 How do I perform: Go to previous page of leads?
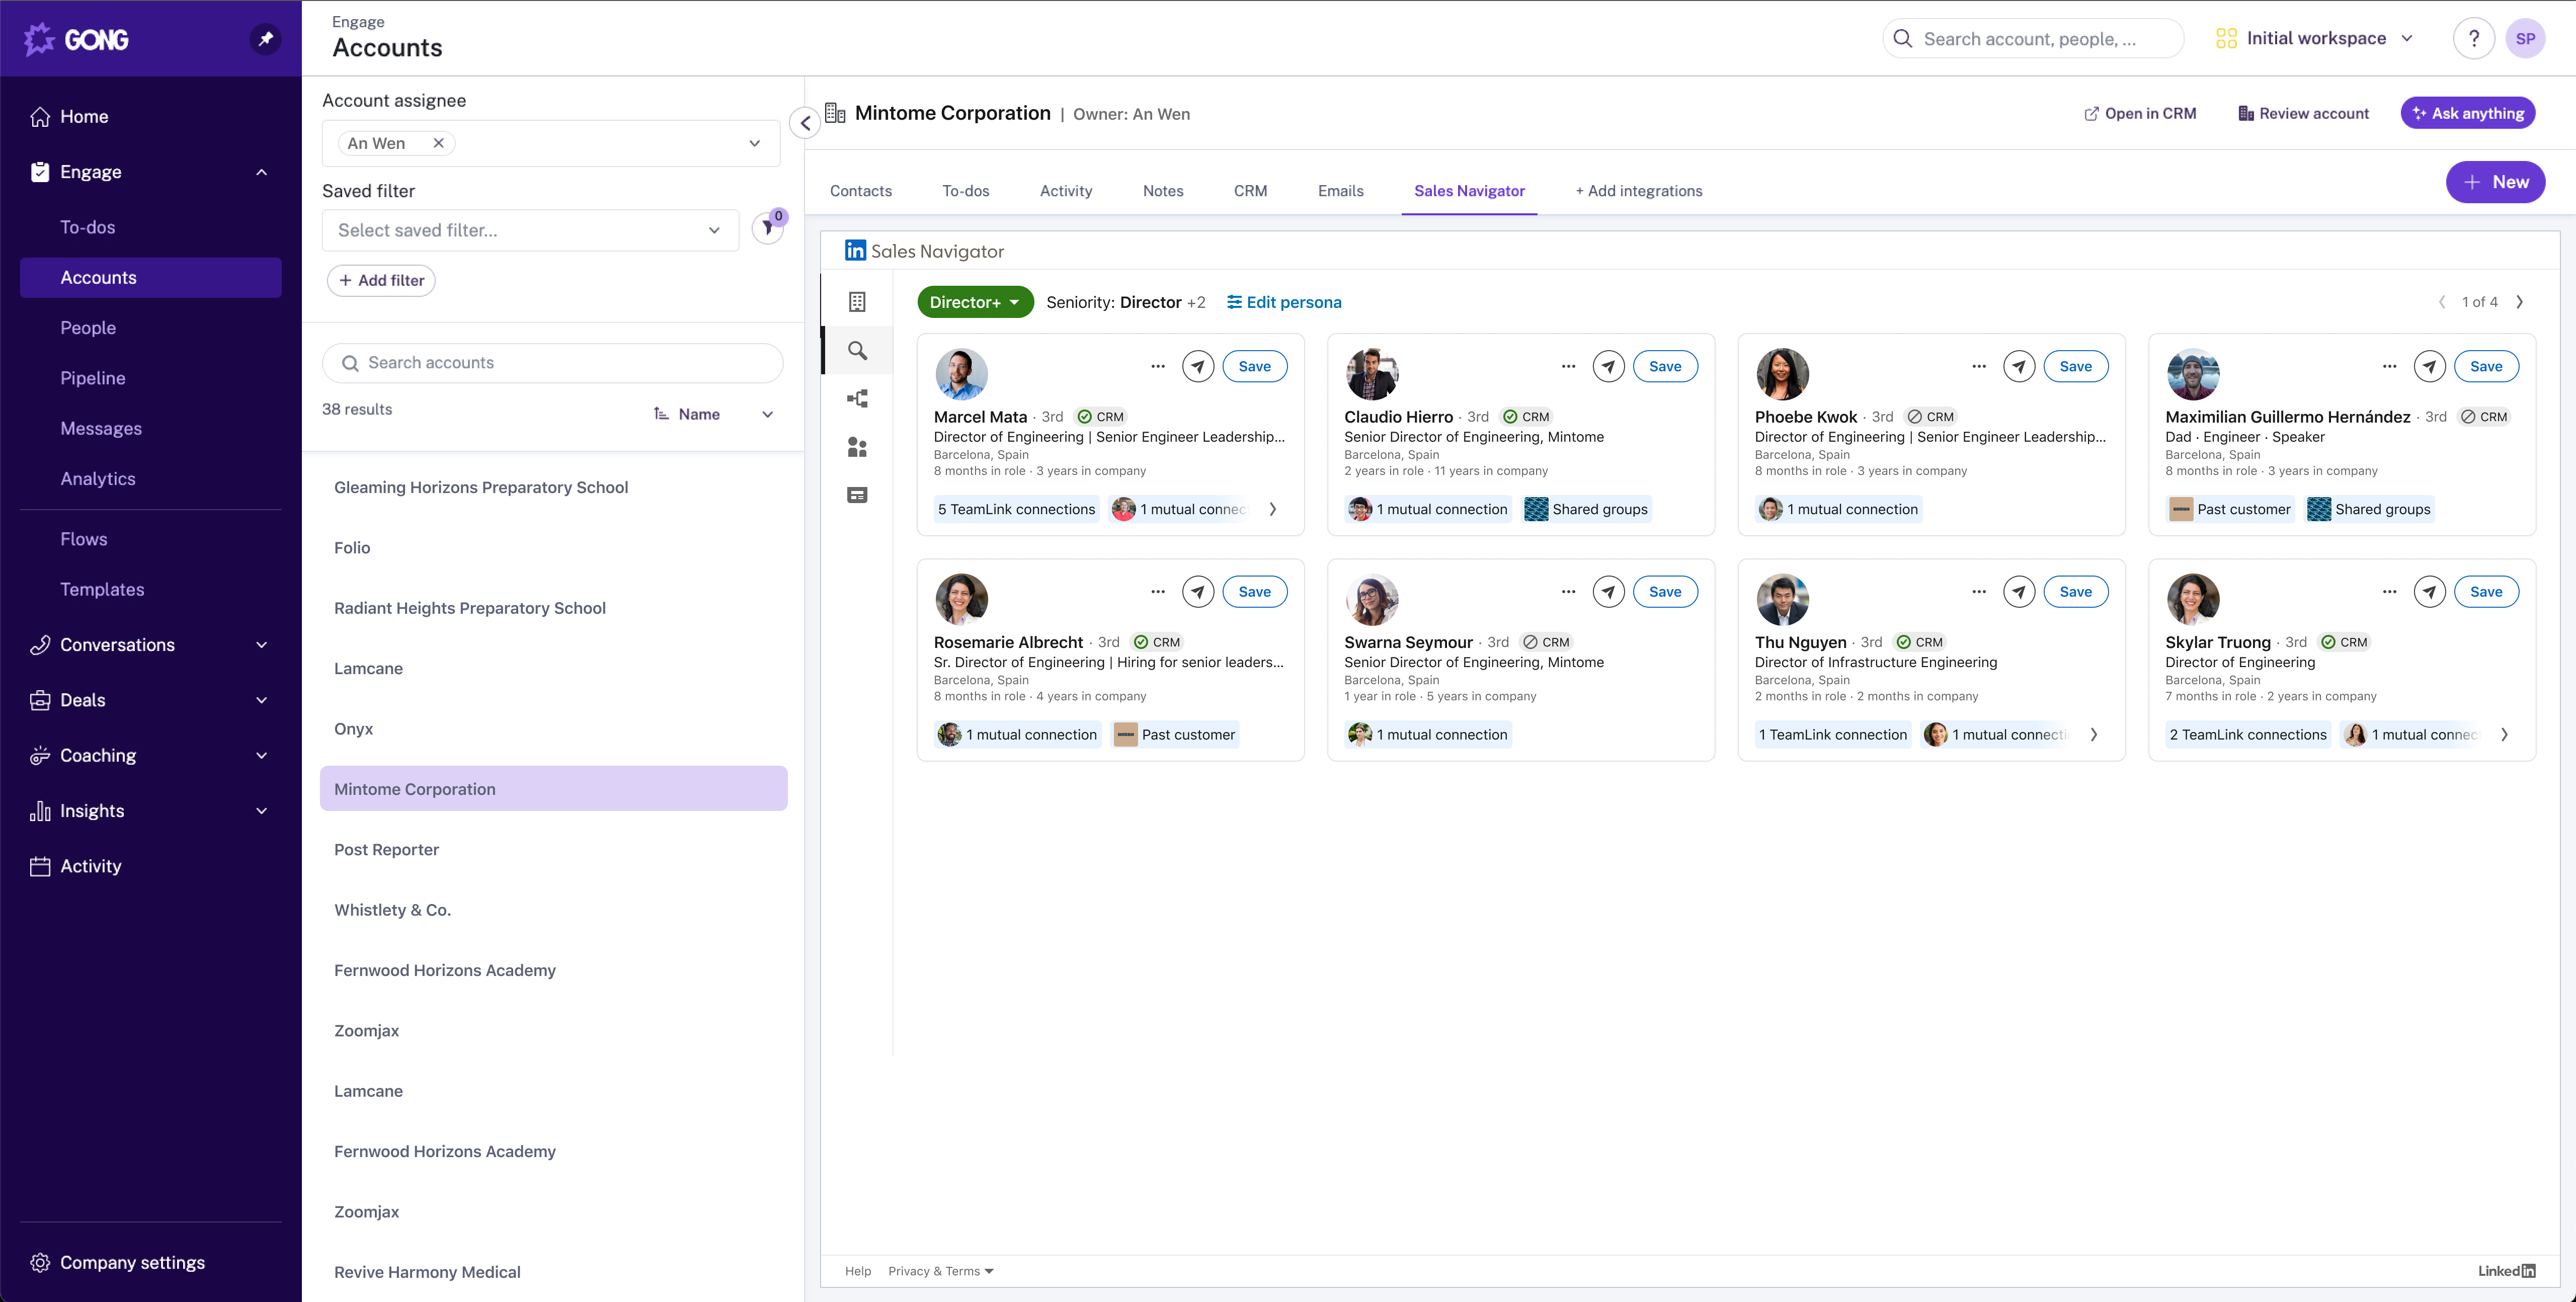[2441, 302]
